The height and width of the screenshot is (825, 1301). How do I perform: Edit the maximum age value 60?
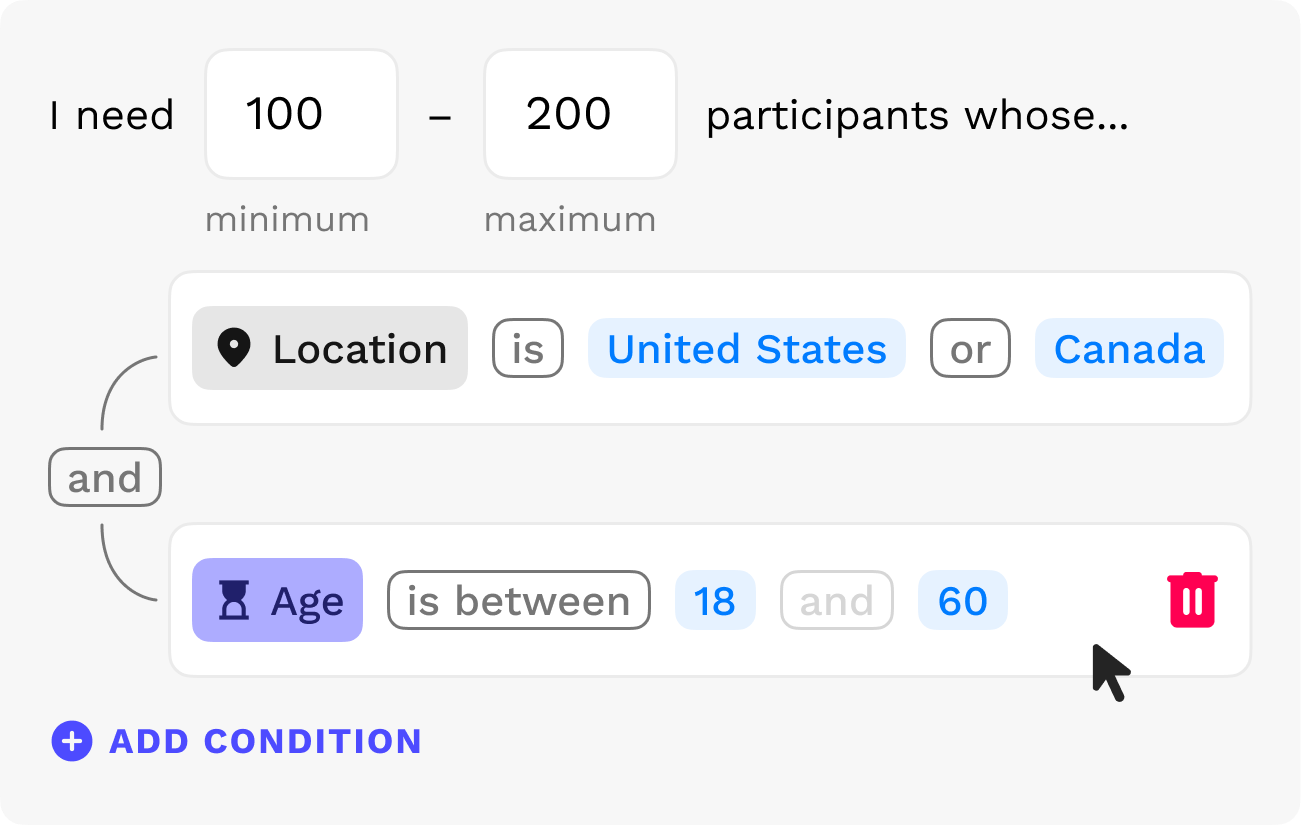pos(963,600)
